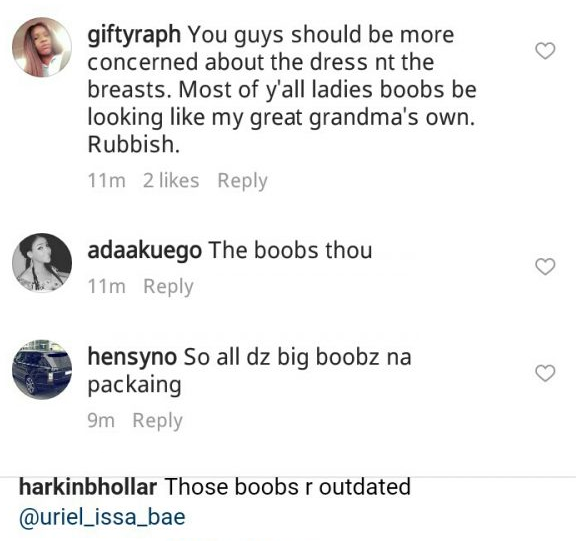This screenshot has height=541, width=576.
Task: Tap the heart beside adaakuego's comment
Action: (545, 266)
